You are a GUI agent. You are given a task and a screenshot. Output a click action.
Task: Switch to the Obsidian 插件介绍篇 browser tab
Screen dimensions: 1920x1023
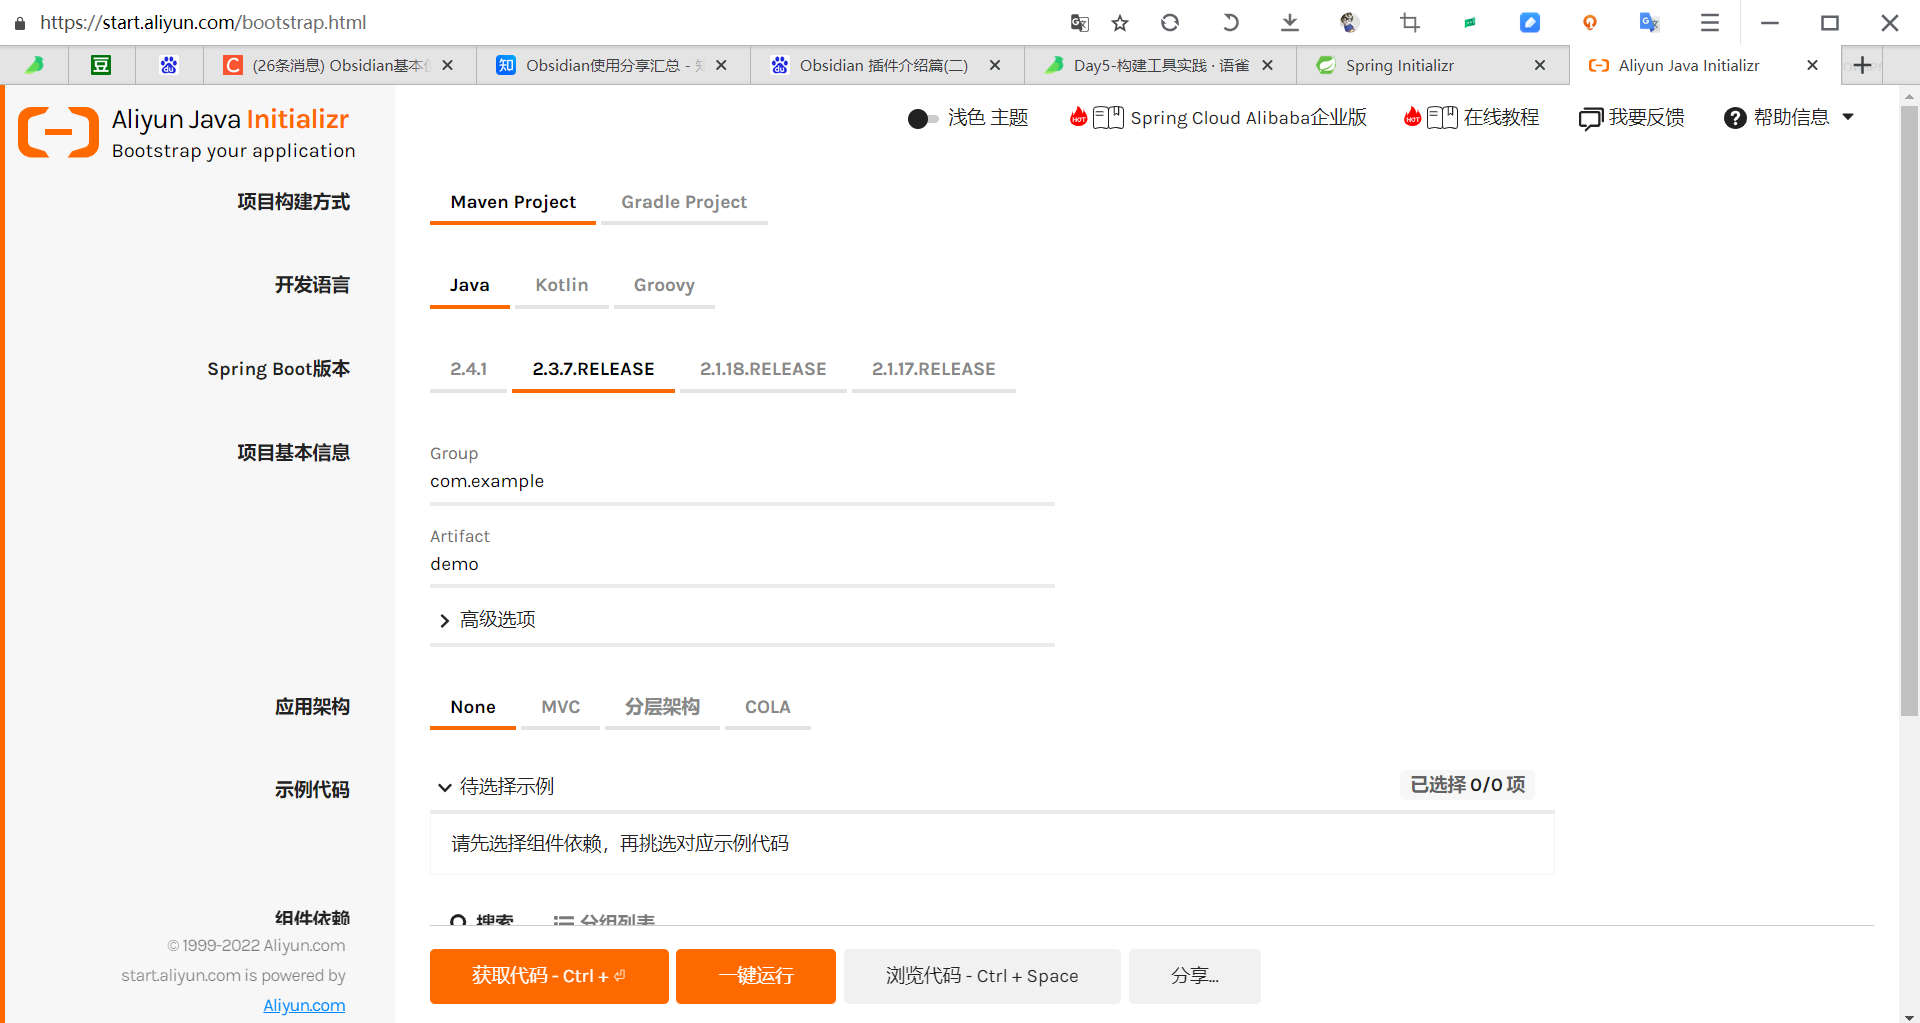click(x=886, y=65)
